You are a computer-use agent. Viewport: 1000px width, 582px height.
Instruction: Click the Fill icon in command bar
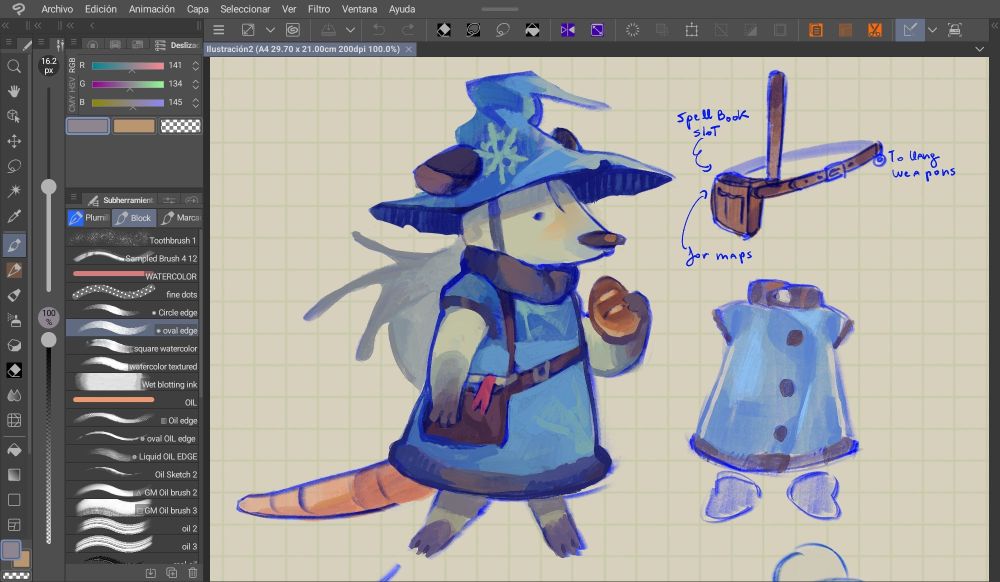point(532,30)
